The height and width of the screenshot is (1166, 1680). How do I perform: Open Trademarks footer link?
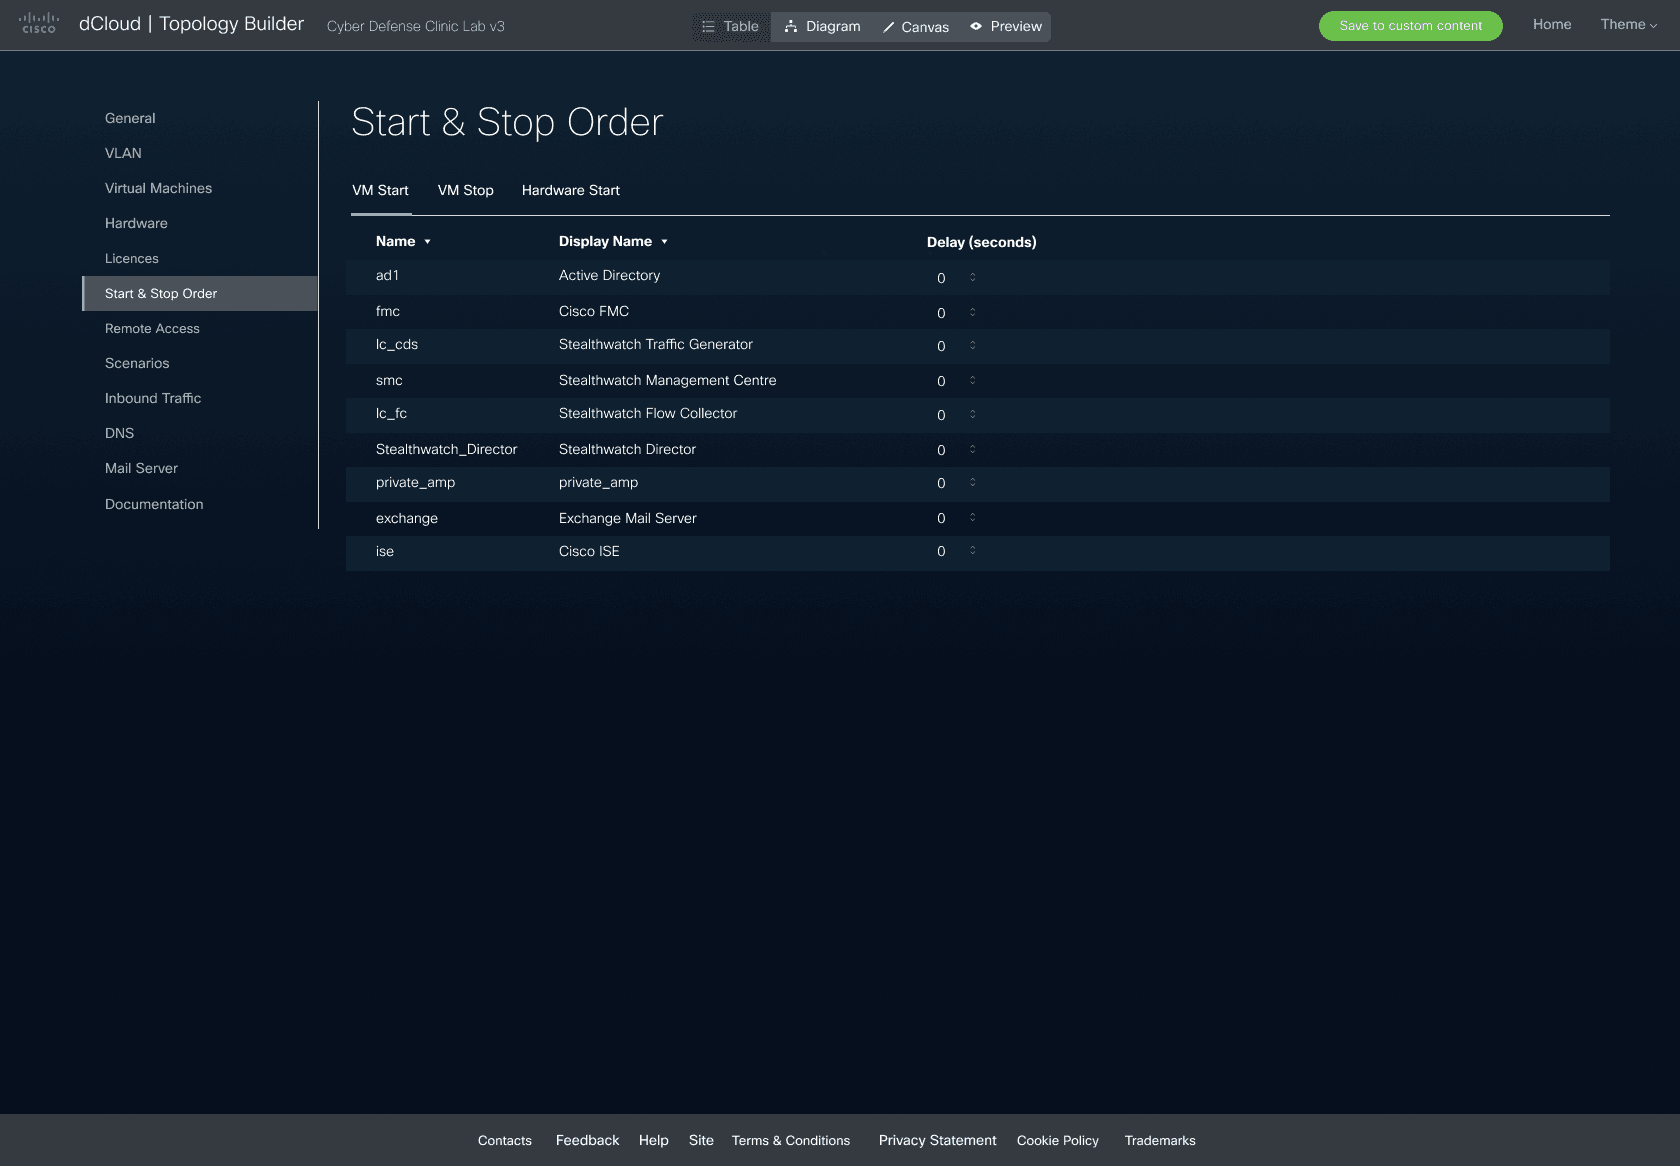(x=1159, y=1140)
